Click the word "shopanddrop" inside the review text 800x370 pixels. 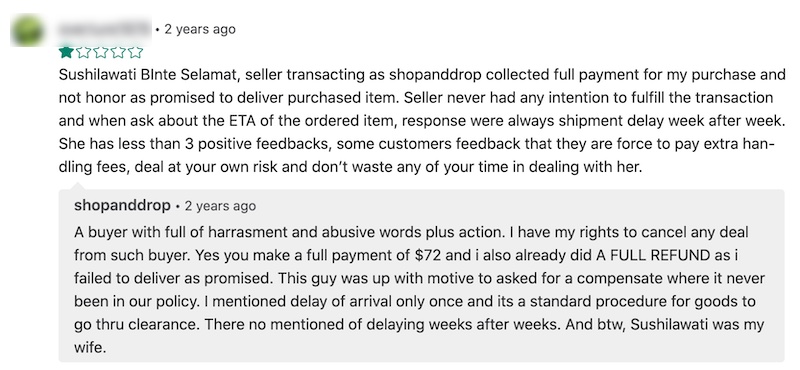click(x=436, y=75)
